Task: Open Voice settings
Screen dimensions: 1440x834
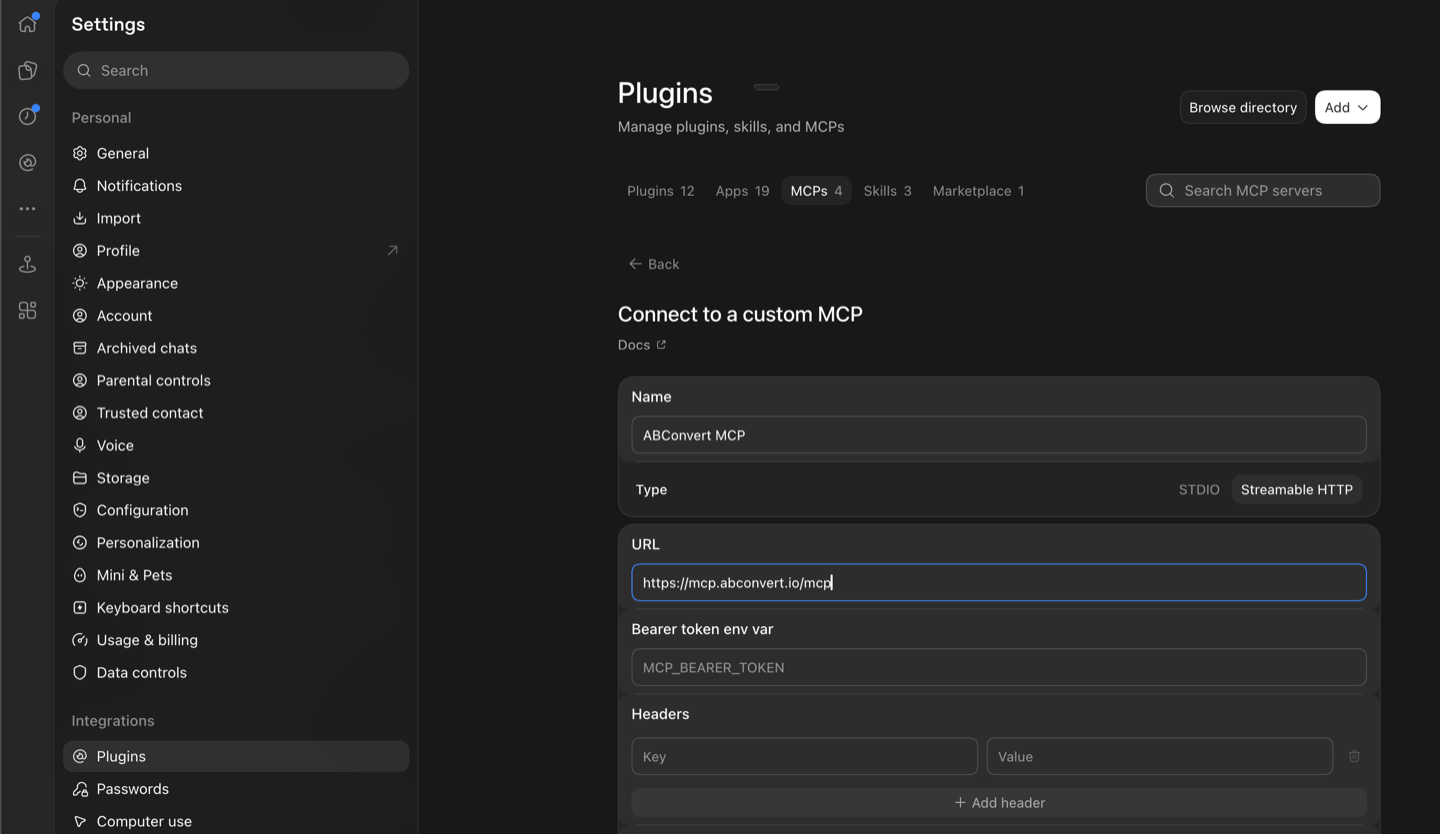Action: [236, 445]
